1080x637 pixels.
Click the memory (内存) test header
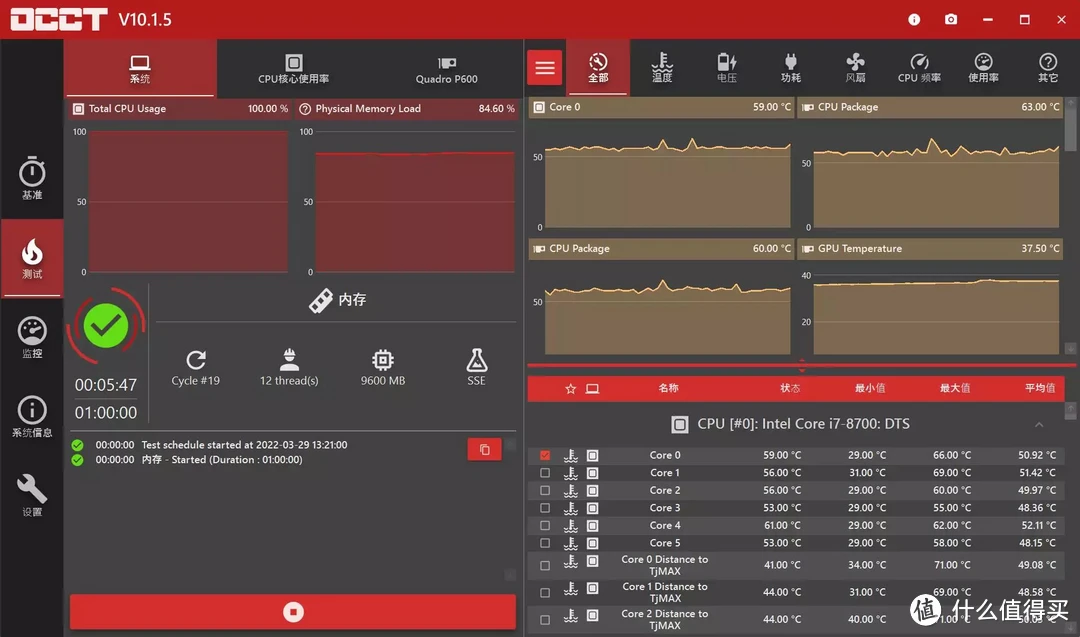click(338, 300)
